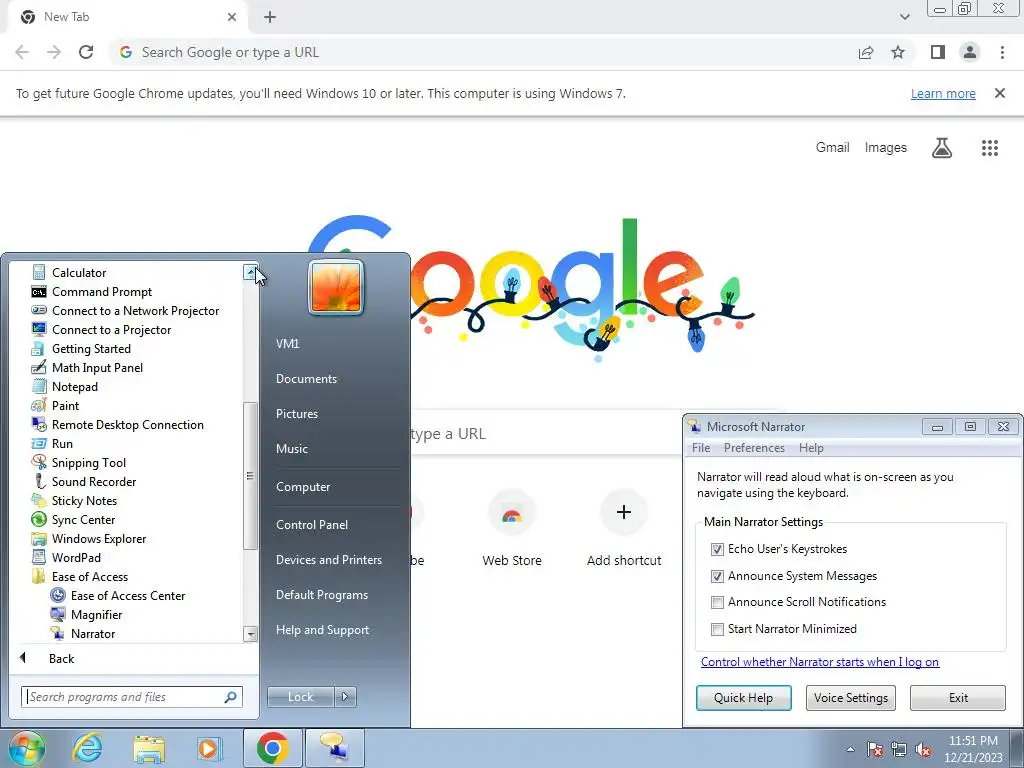Click the Chrome reload button
Screen dimensions: 1024x768
pos(86,52)
